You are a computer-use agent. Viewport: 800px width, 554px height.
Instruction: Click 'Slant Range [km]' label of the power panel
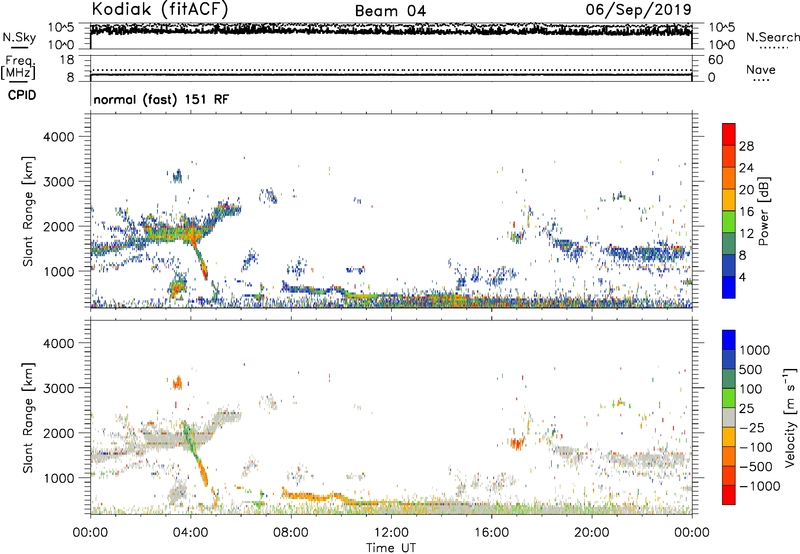(x=28, y=211)
